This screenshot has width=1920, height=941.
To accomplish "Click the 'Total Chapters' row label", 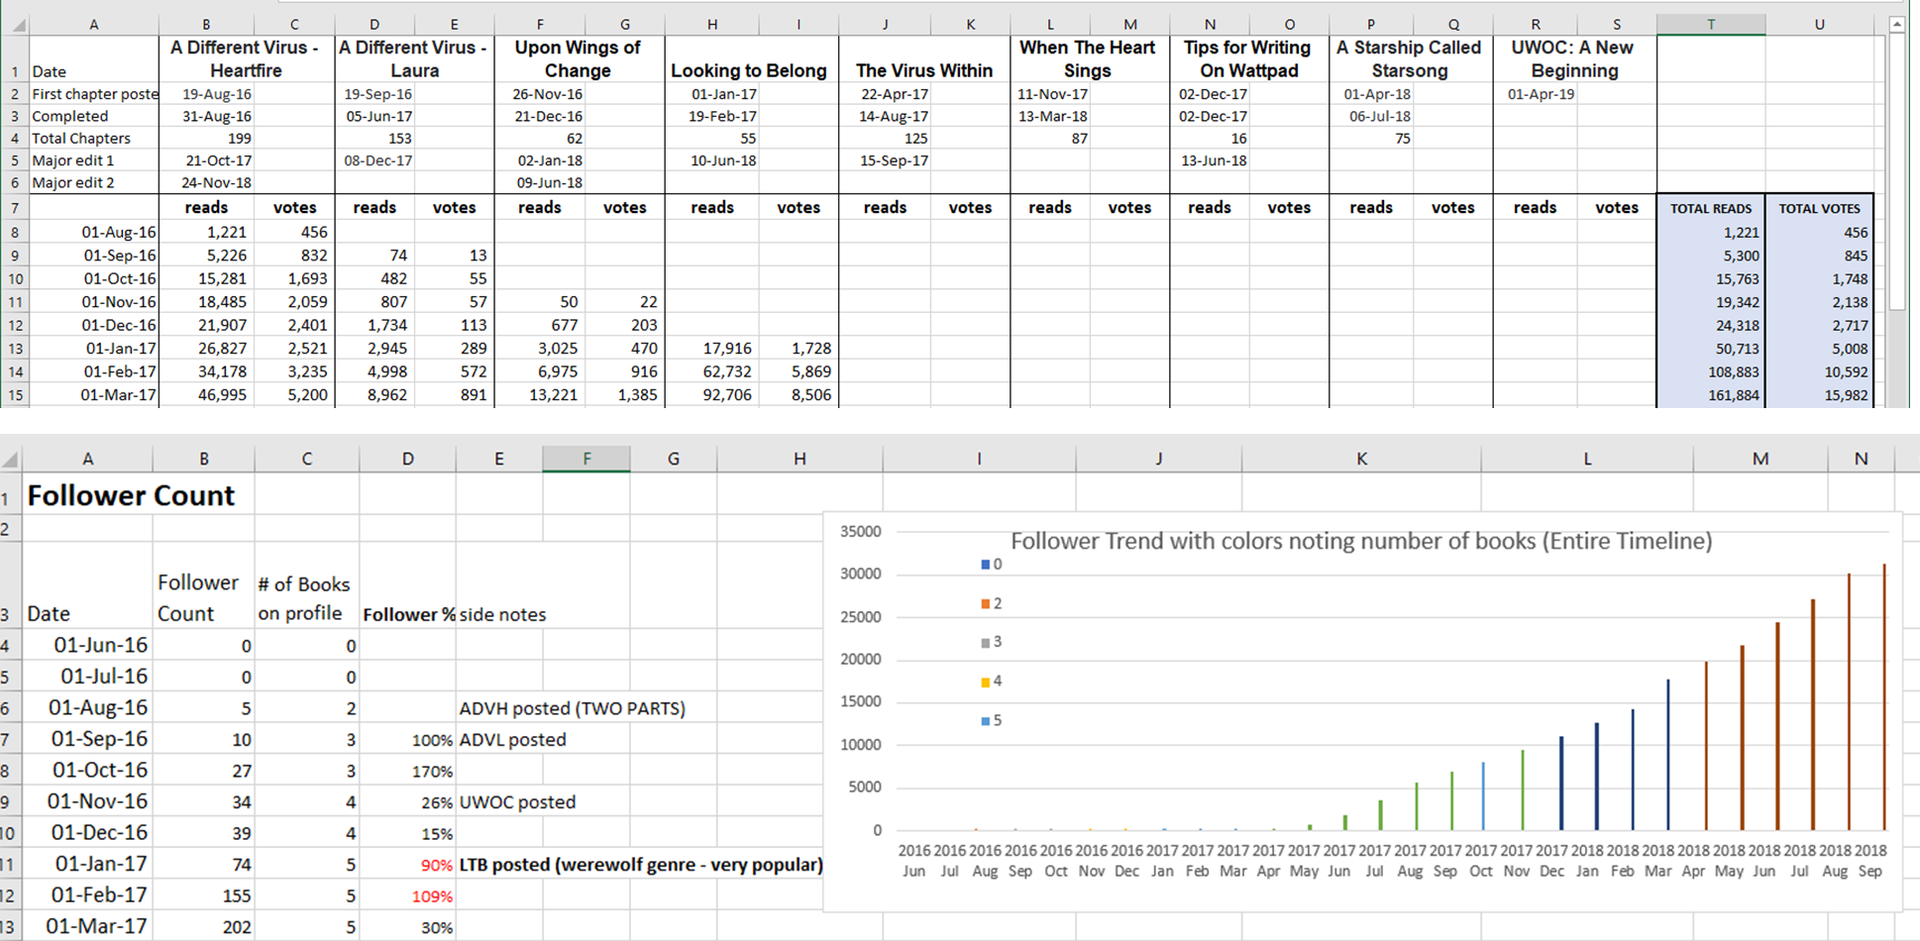I will point(94,138).
